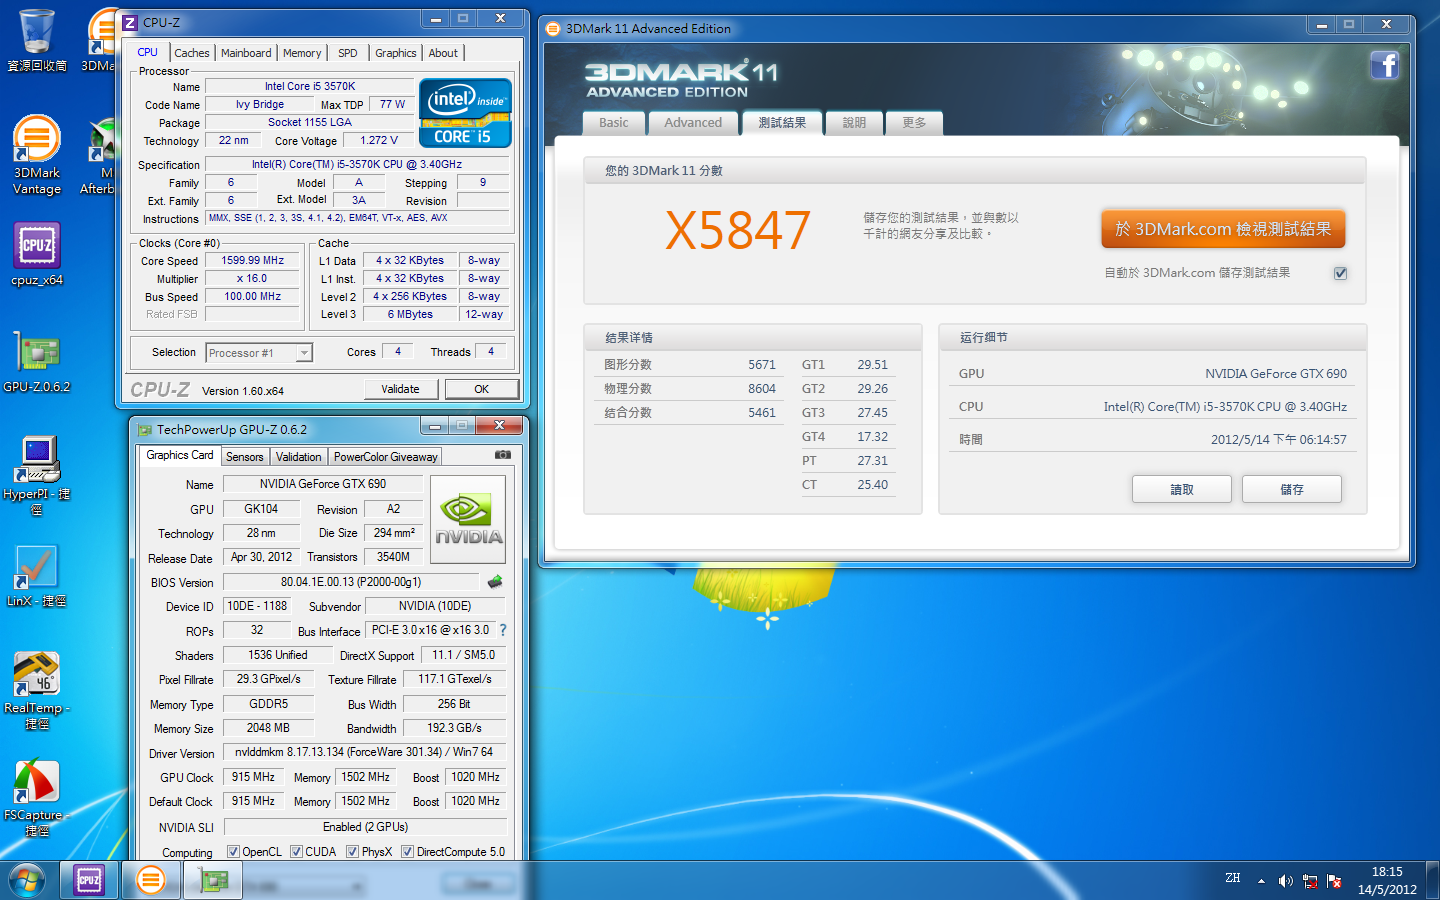The image size is (1440, 900).
Task: Launch the RealTemp desktop shortcut
Action: point(37,690)
